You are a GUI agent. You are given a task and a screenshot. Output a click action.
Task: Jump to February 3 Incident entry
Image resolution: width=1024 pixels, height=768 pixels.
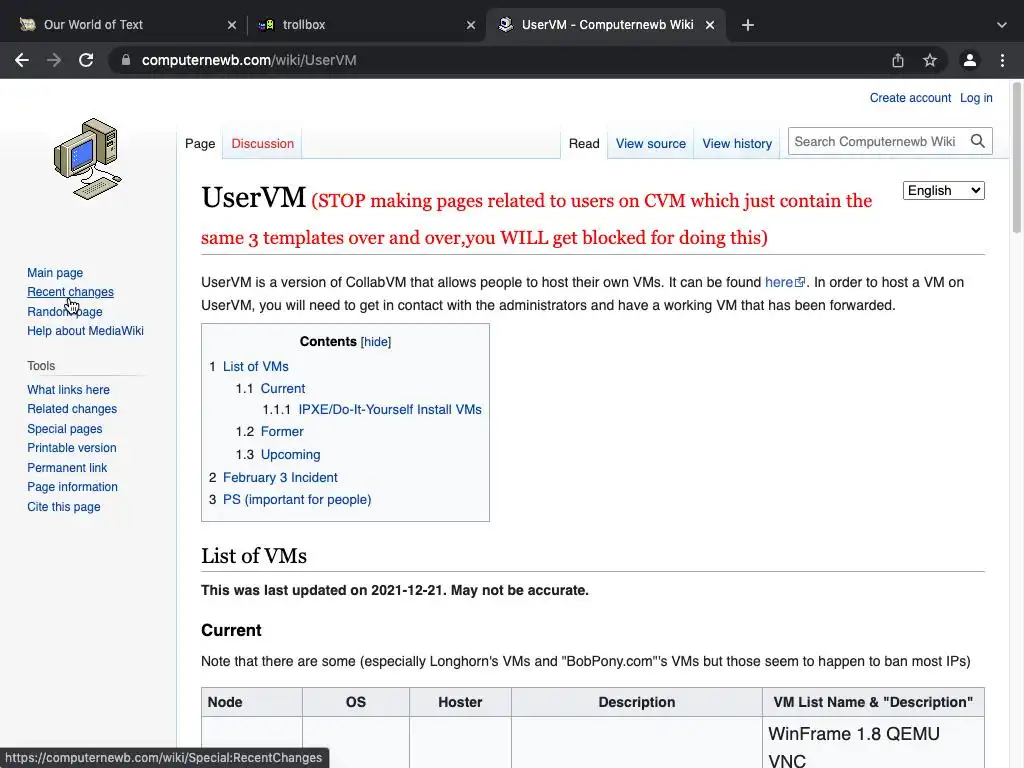280,477
